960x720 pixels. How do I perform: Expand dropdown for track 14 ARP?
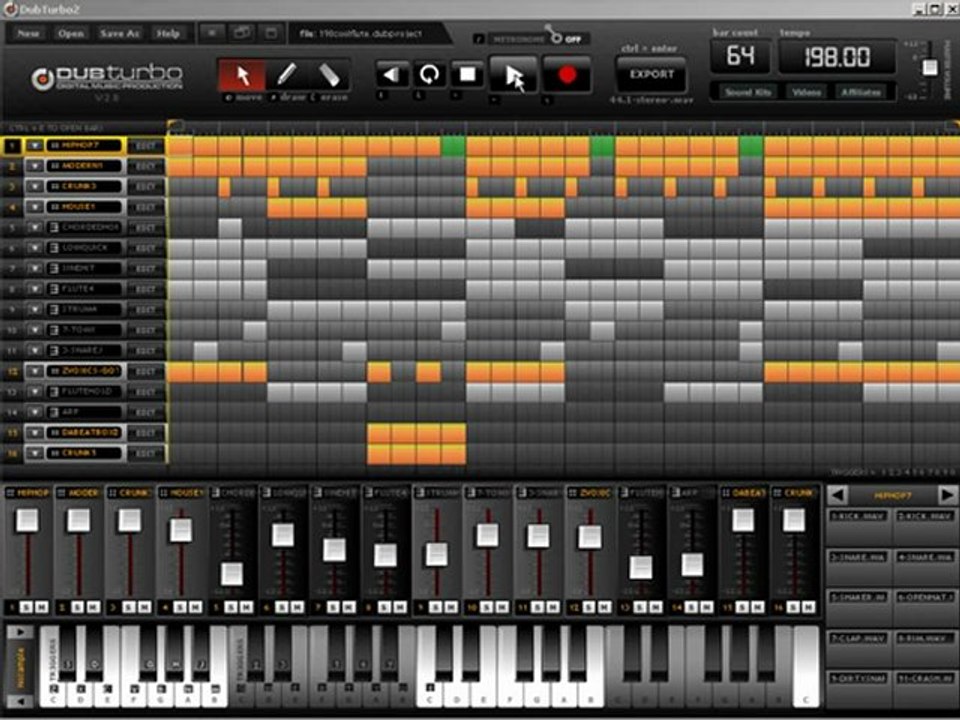click(x=35, y=412)
